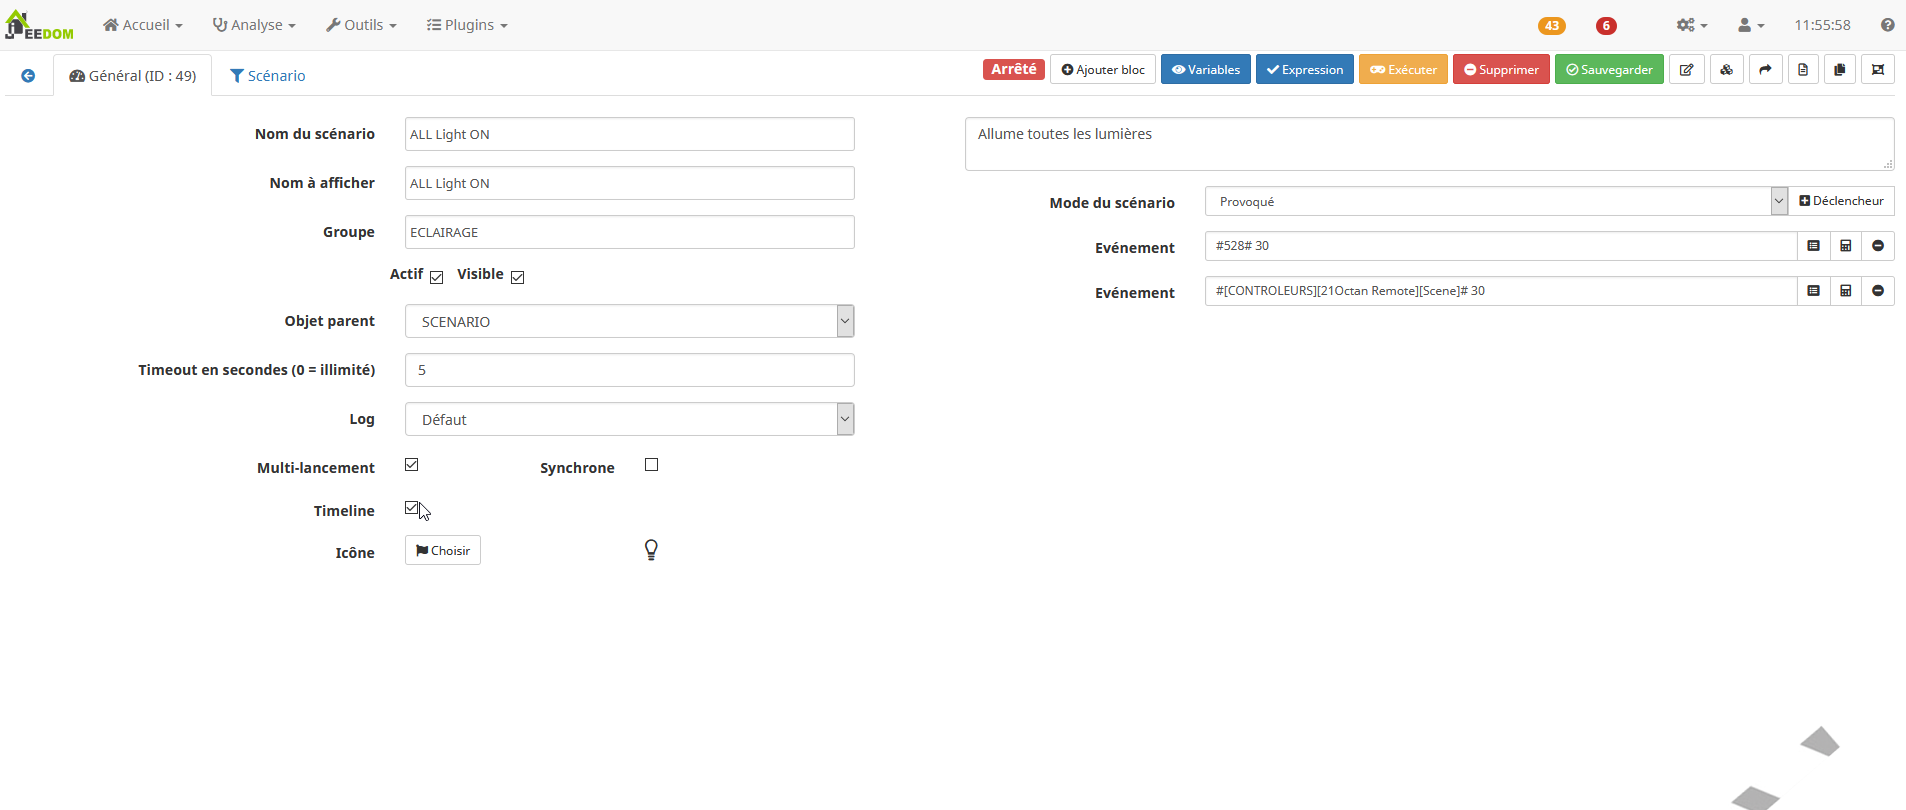The image size is (1906, 810).
Task: Click the calculator icon on the CONTROLEURS event row
Action: pyautogui.click(x=1846, y=291)
